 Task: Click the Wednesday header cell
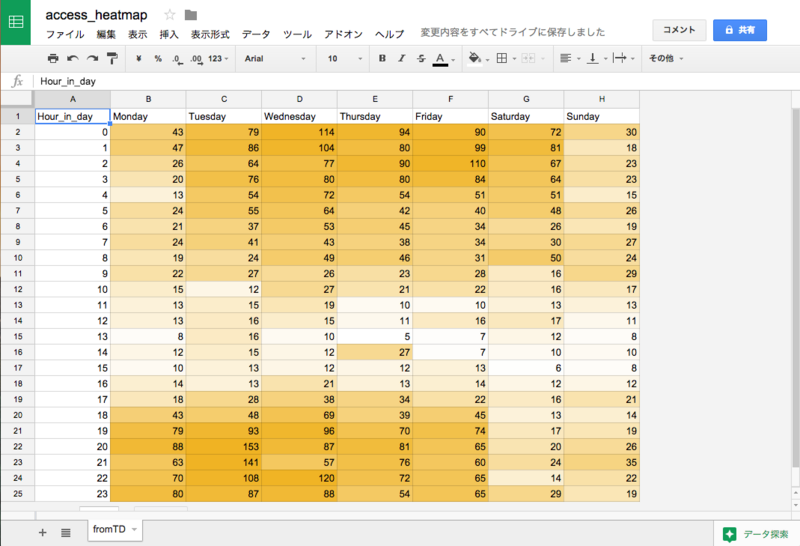tap(299, 116)
